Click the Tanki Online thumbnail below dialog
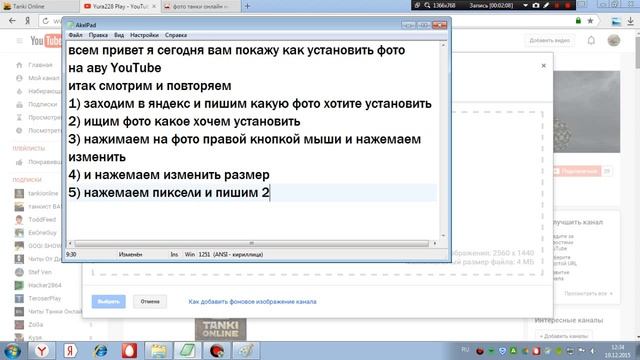This screenshot has height=360, width=640. point(220,329)
